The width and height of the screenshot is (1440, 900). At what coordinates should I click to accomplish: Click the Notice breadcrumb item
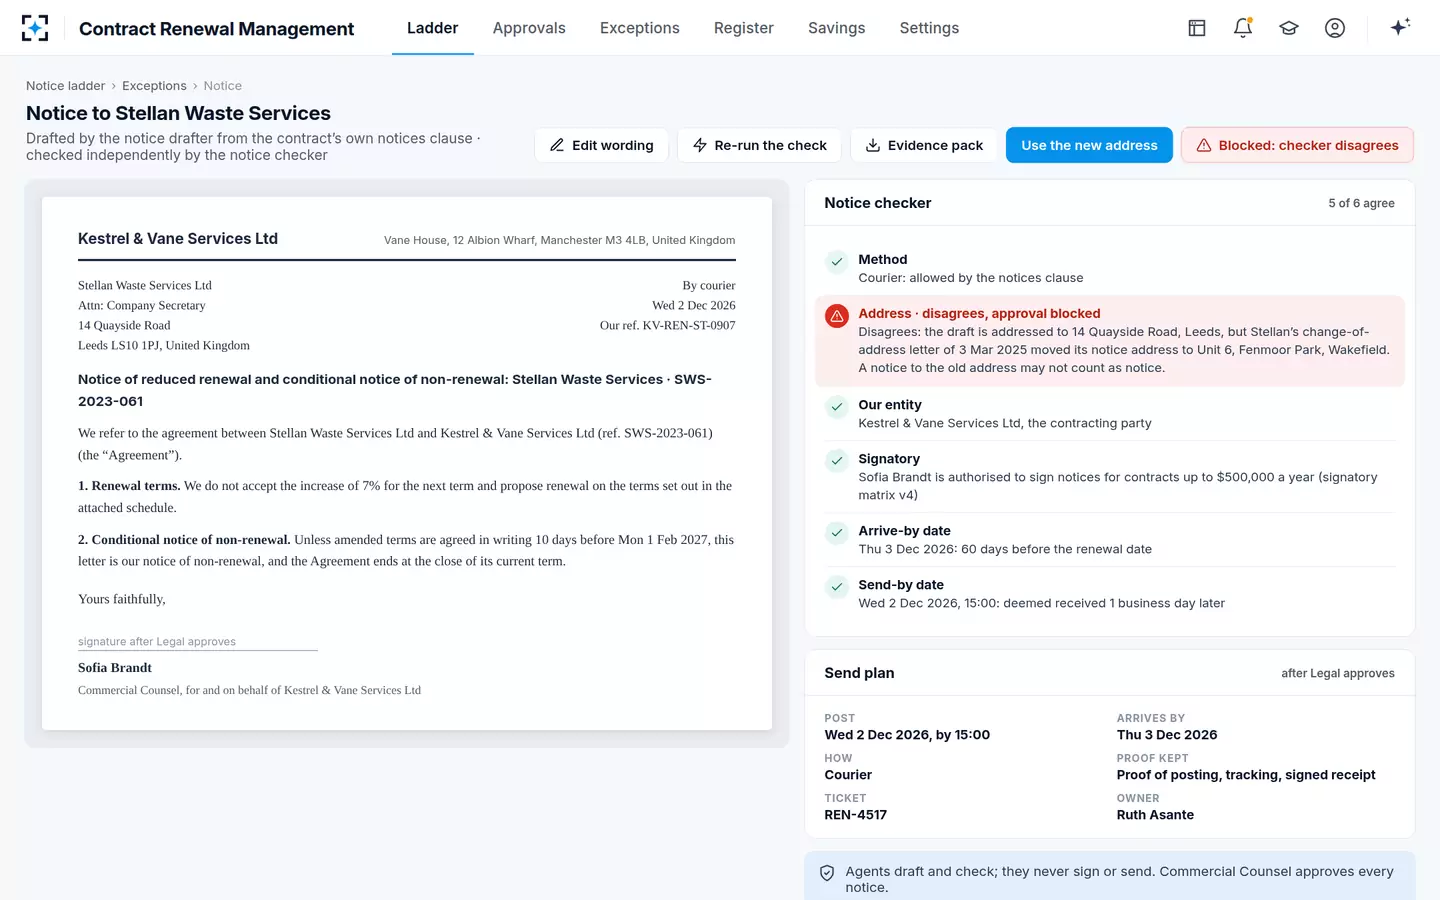point(223,86)
